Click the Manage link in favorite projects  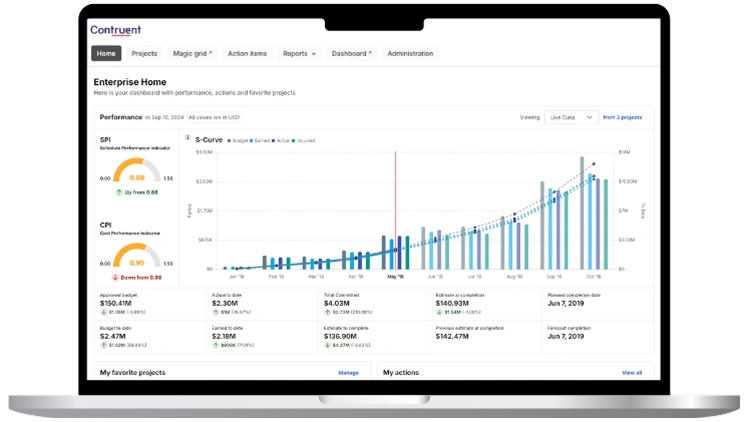click(348, 372)
